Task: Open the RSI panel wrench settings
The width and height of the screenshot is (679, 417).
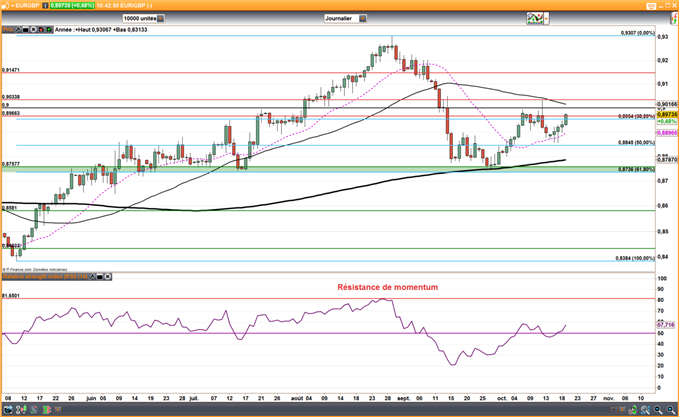Action: [92, 276]
